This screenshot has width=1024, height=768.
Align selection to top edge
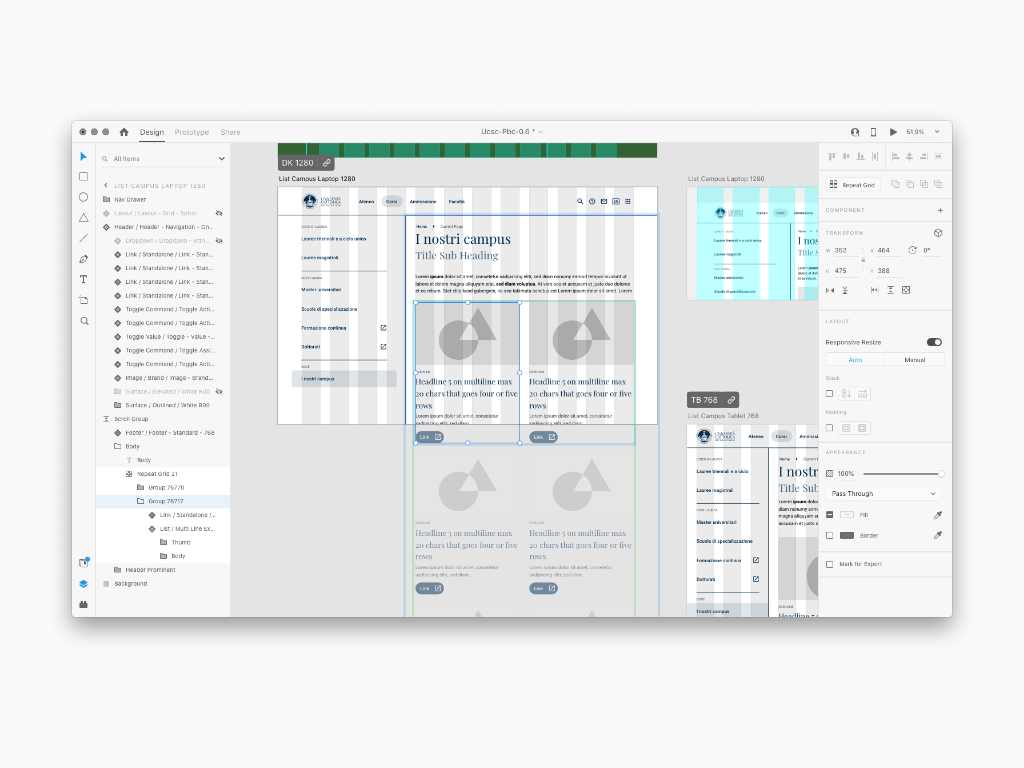coord(832,157)
